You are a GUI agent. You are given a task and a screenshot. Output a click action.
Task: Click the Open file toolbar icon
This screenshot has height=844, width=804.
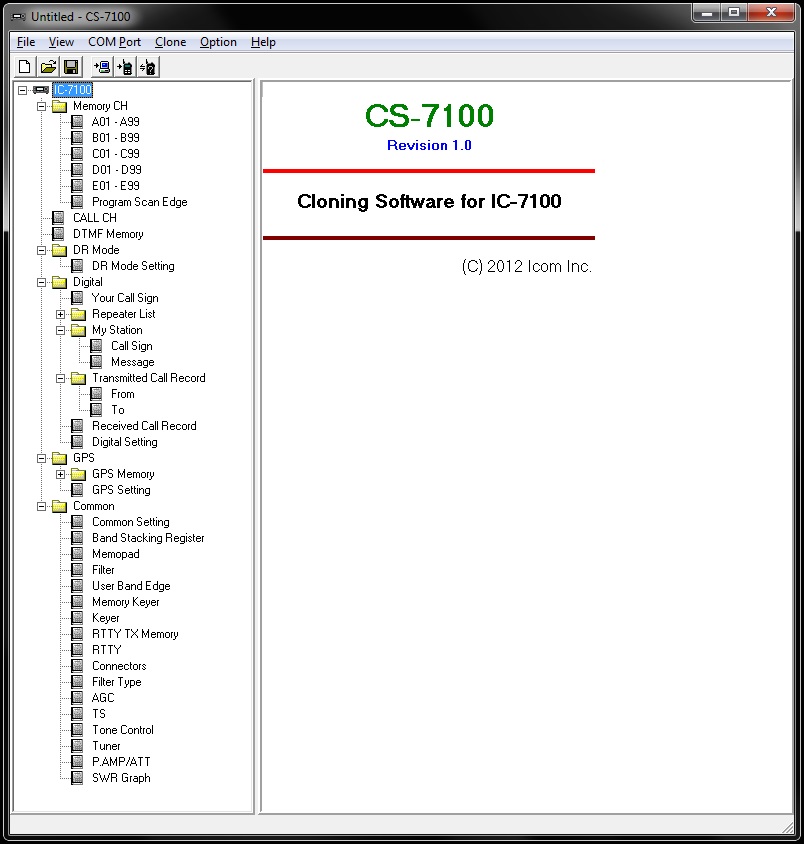pyautogui.click(x=48, y=67)
